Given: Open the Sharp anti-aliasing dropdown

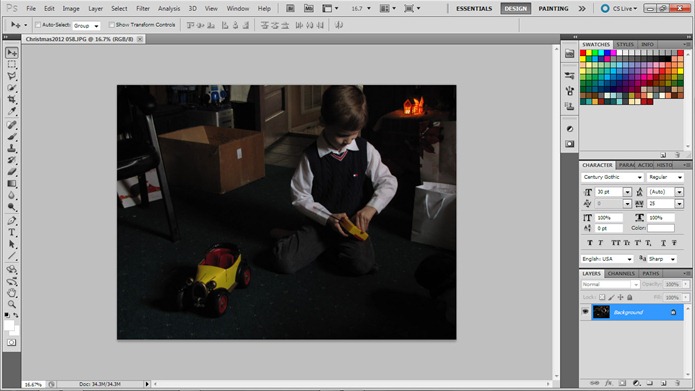Looking at the screenshot, I should click(662, 259).
